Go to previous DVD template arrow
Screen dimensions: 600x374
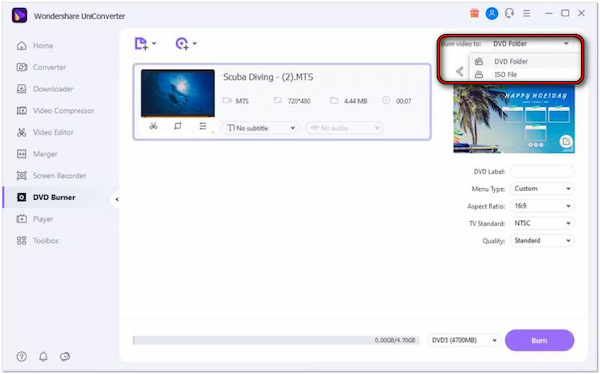click(460, 71)
